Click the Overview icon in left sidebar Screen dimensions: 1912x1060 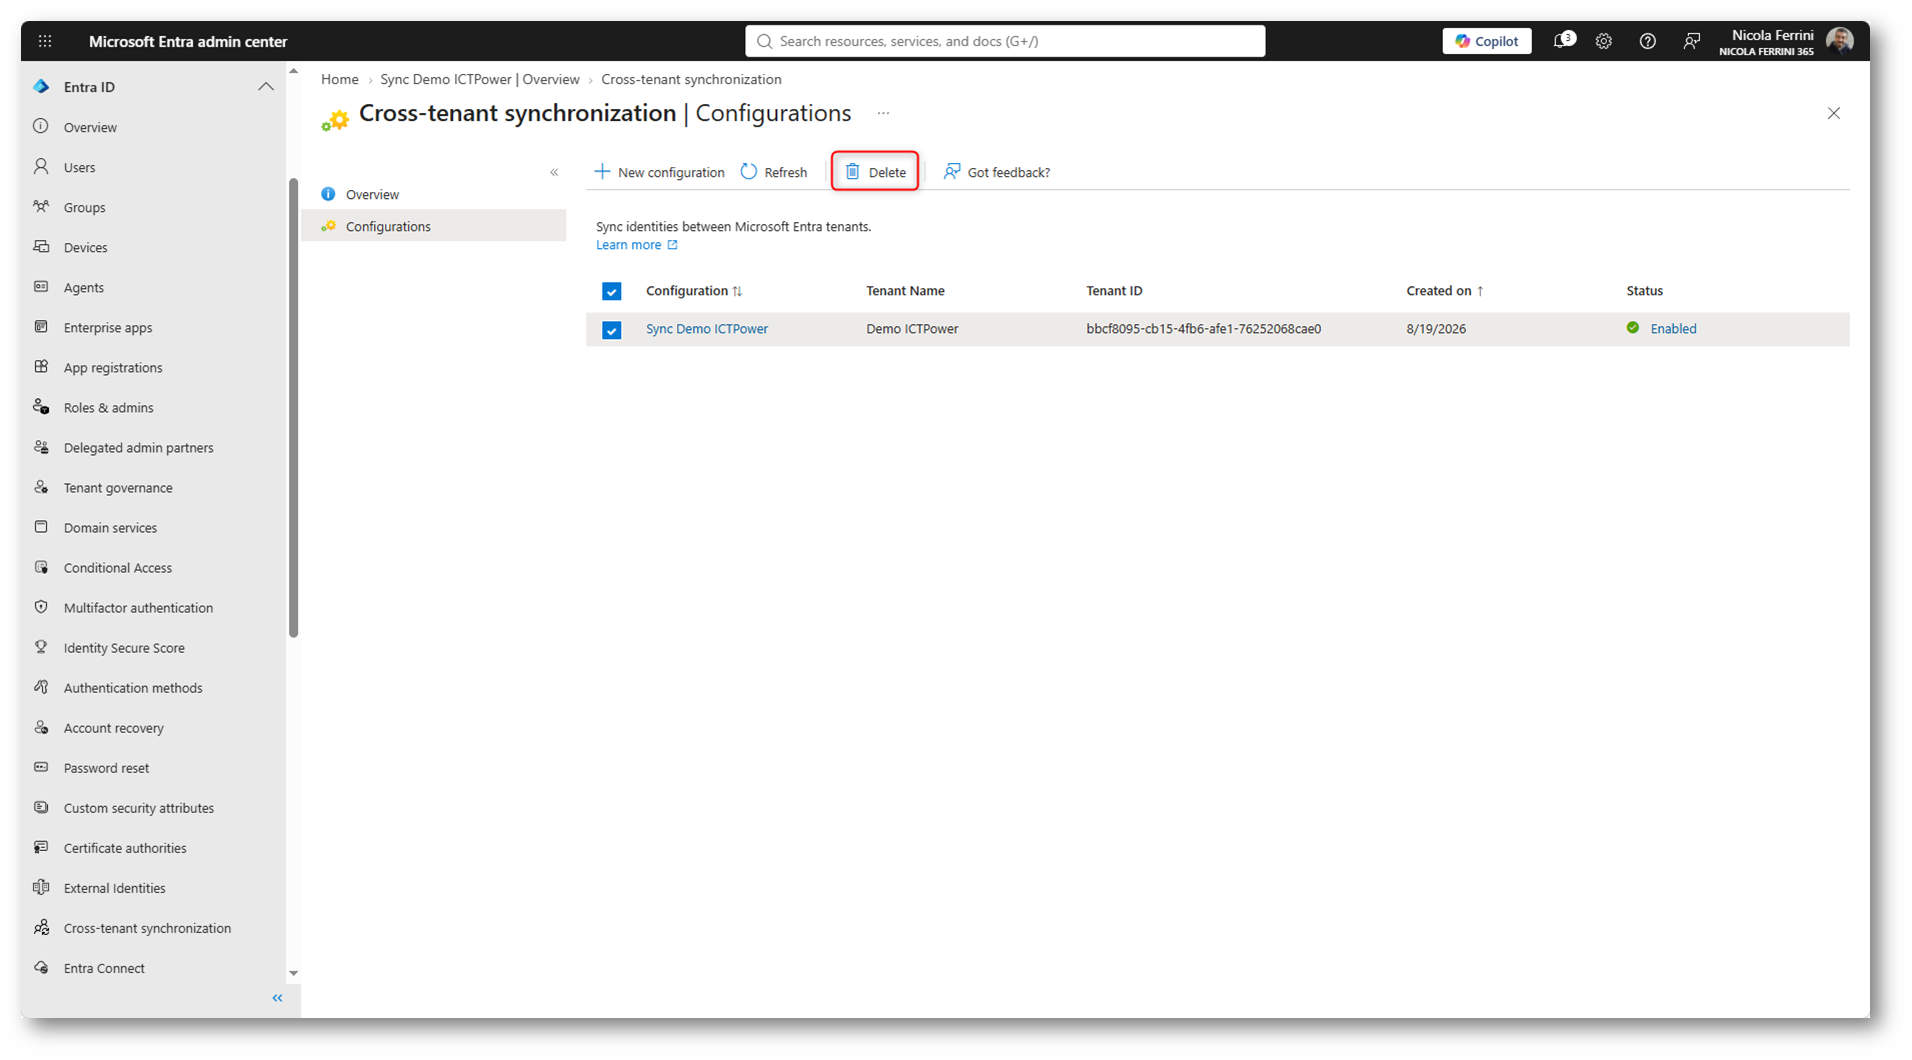tap(41, 127)
